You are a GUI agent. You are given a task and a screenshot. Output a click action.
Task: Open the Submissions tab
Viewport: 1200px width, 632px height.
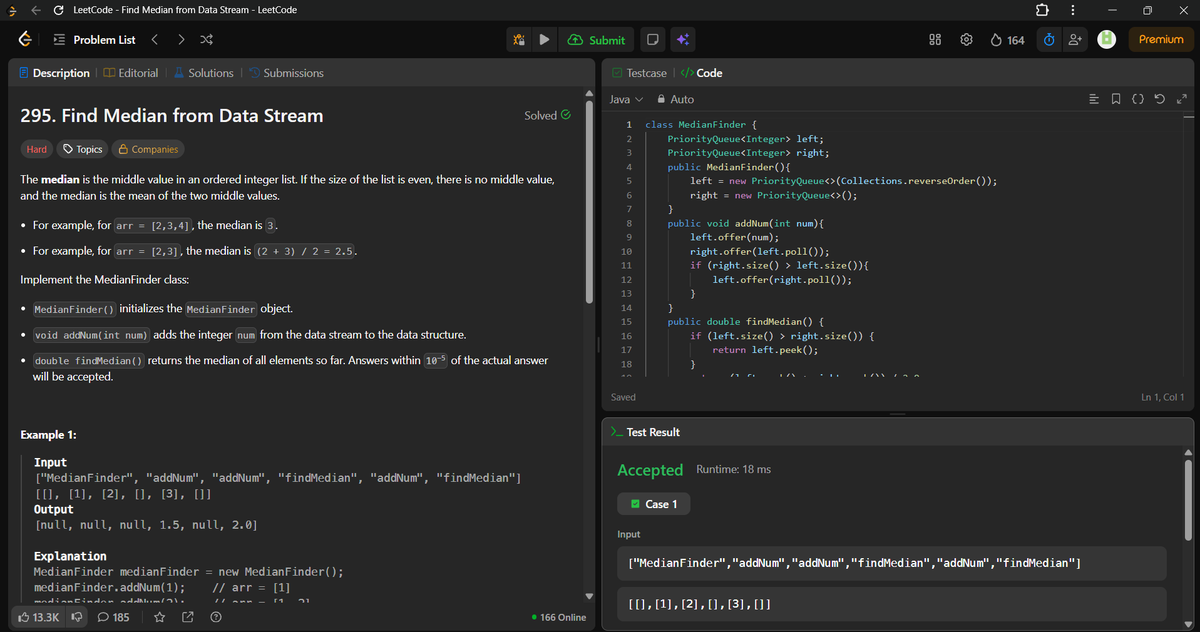pos(285,73)
